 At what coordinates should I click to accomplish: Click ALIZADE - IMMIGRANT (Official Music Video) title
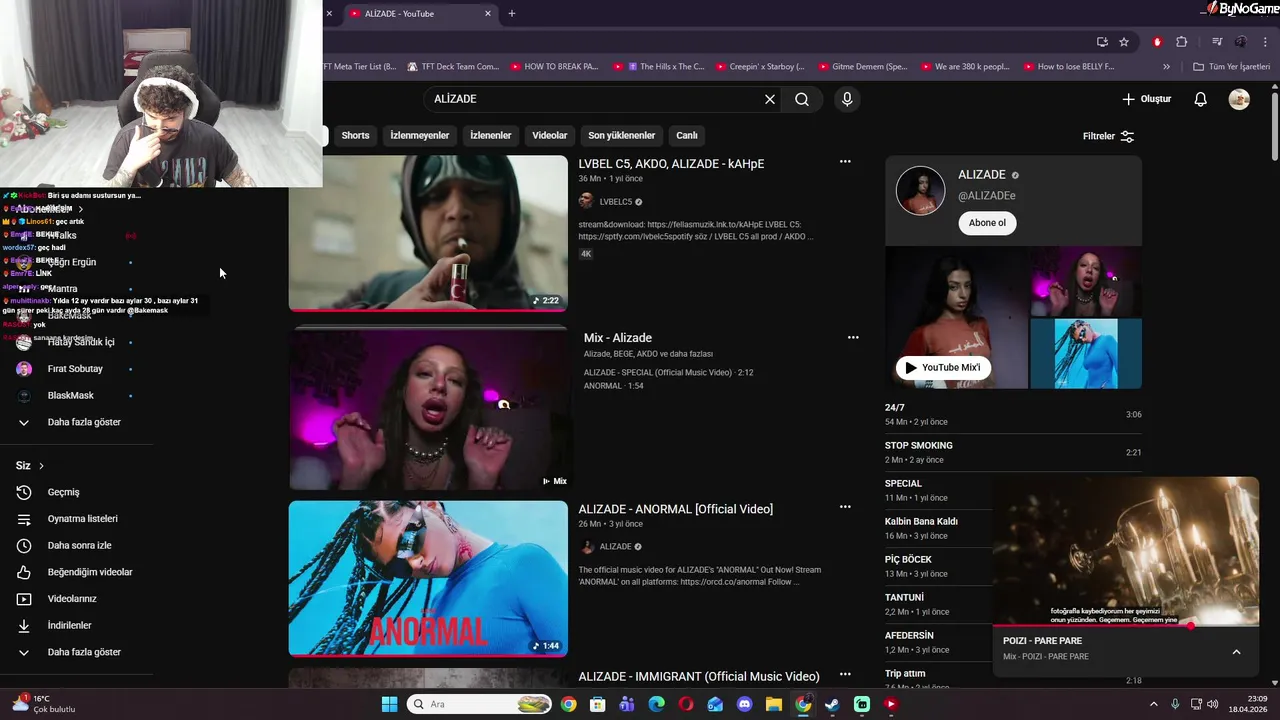click(x=699, y=677)
